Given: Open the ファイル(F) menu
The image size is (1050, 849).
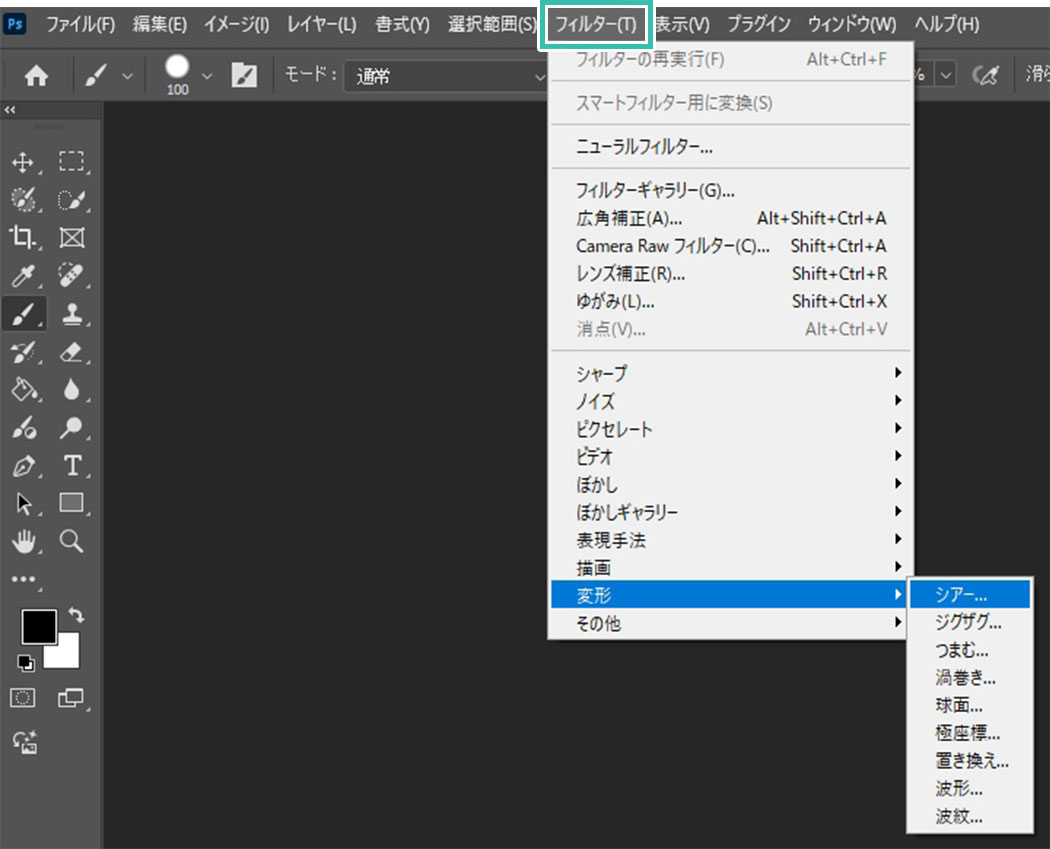Looking at the screenshot, I should pyautogui.click(x=80, y=25).
